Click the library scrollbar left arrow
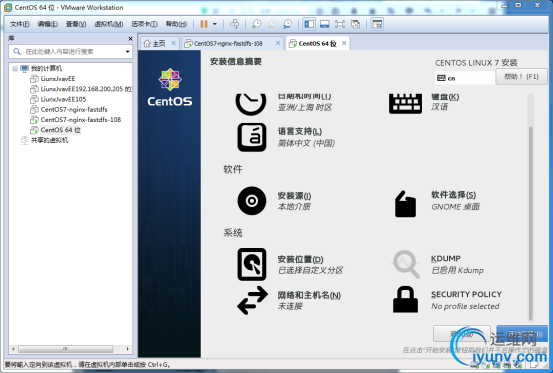The width and height of the screenshot is (553, 373). click(13, 349)
